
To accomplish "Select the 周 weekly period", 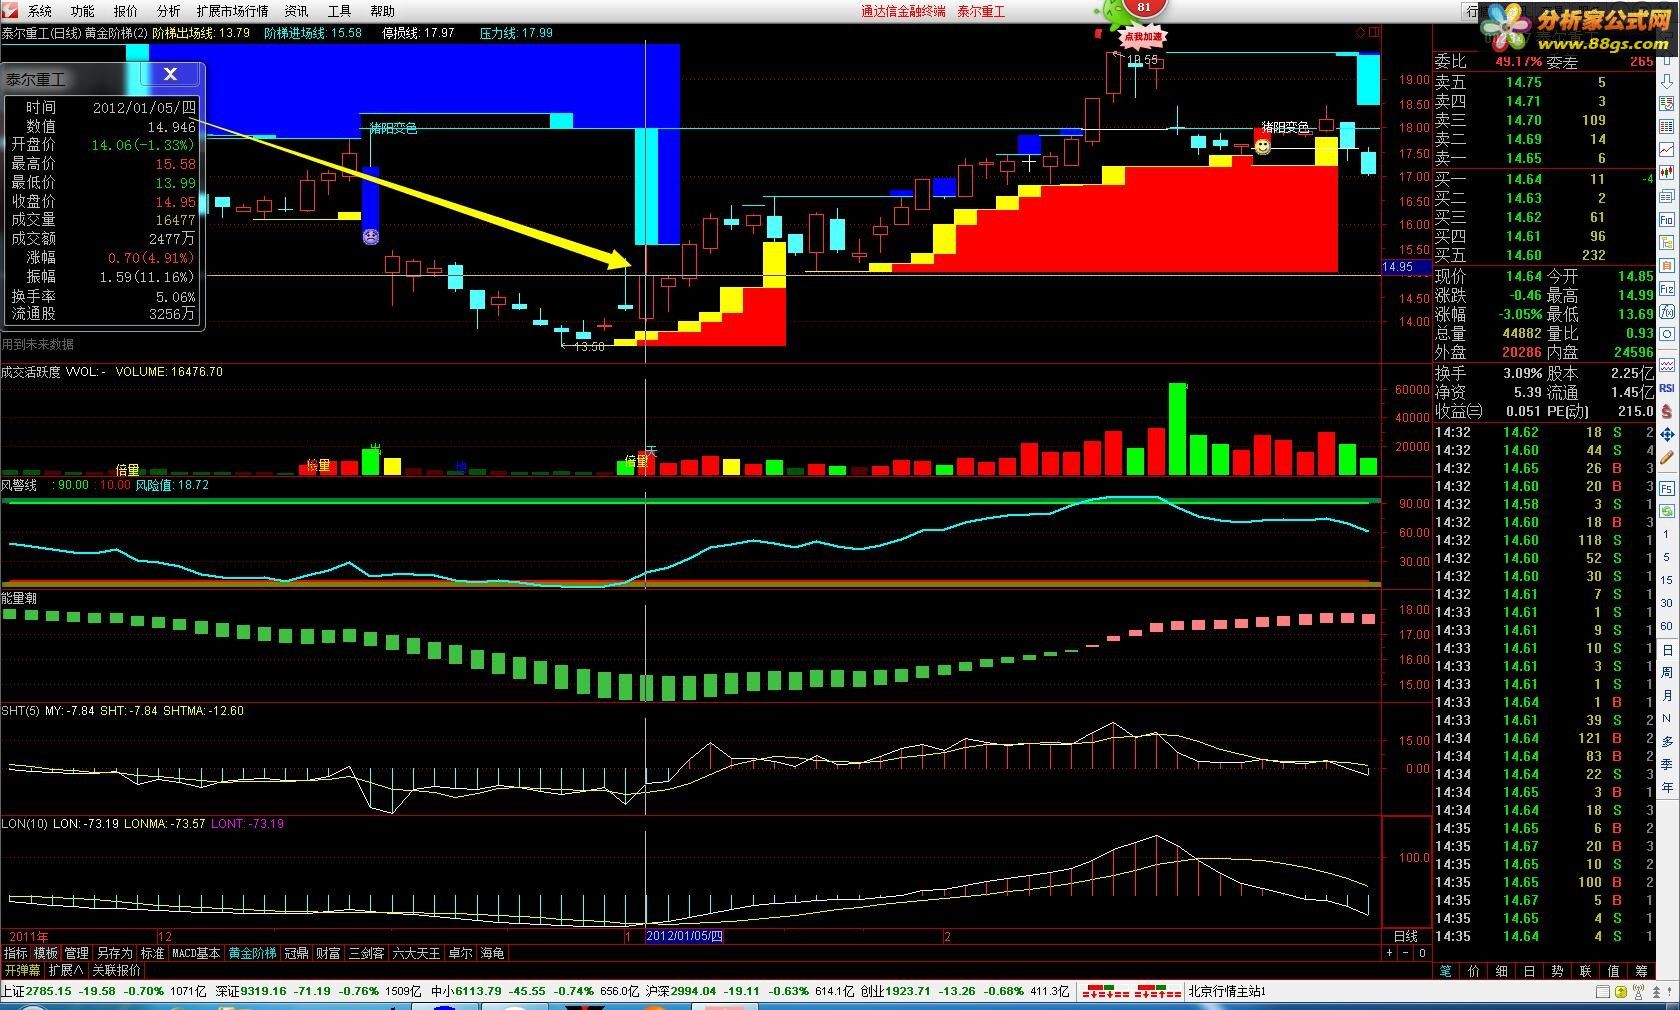I will (x=1666, y=673).
